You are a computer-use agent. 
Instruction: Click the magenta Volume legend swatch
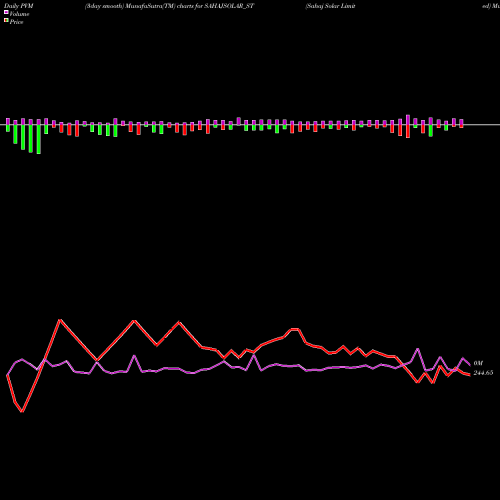(x=6, y=13)
